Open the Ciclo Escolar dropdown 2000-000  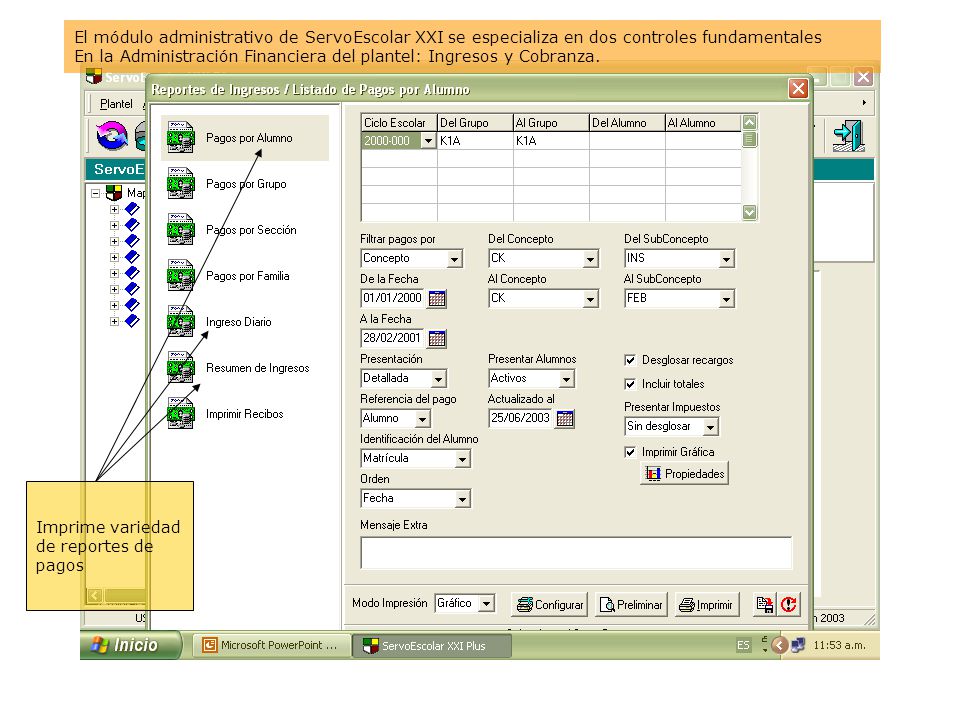[x=428, y=141]
